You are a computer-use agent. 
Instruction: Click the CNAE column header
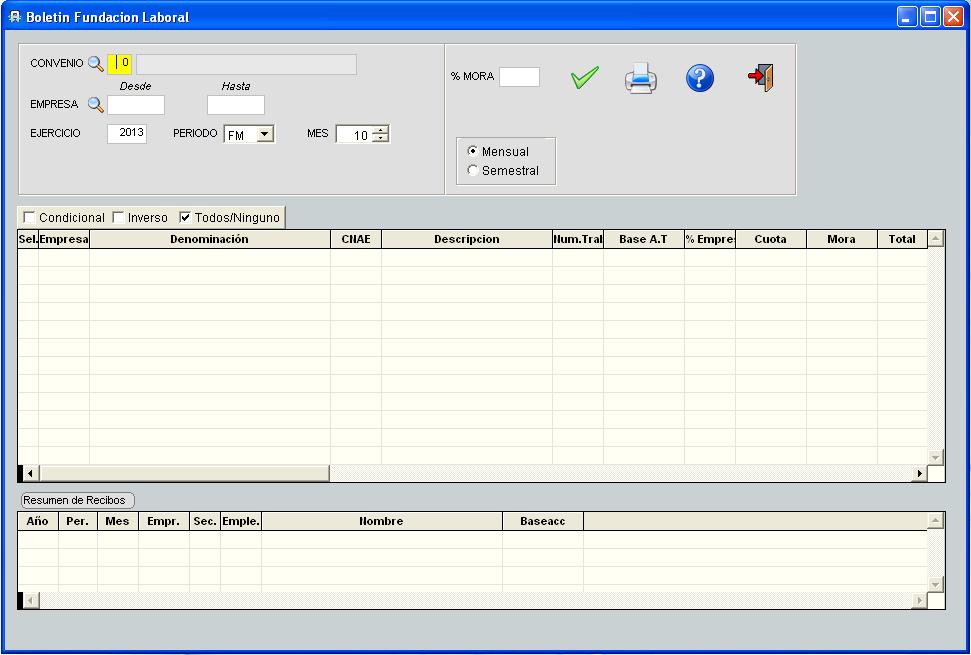click(x=356, y=239)
